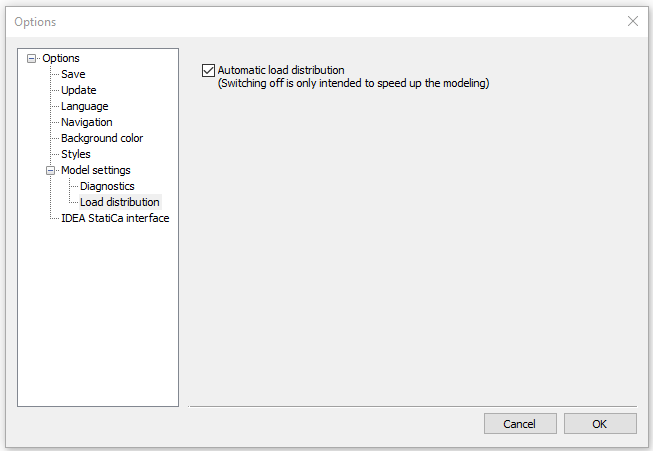Collapse the Model settings tree node
The height and width of the screenshot is (451, 653).
pyautogui.click(x=50, y=170)
